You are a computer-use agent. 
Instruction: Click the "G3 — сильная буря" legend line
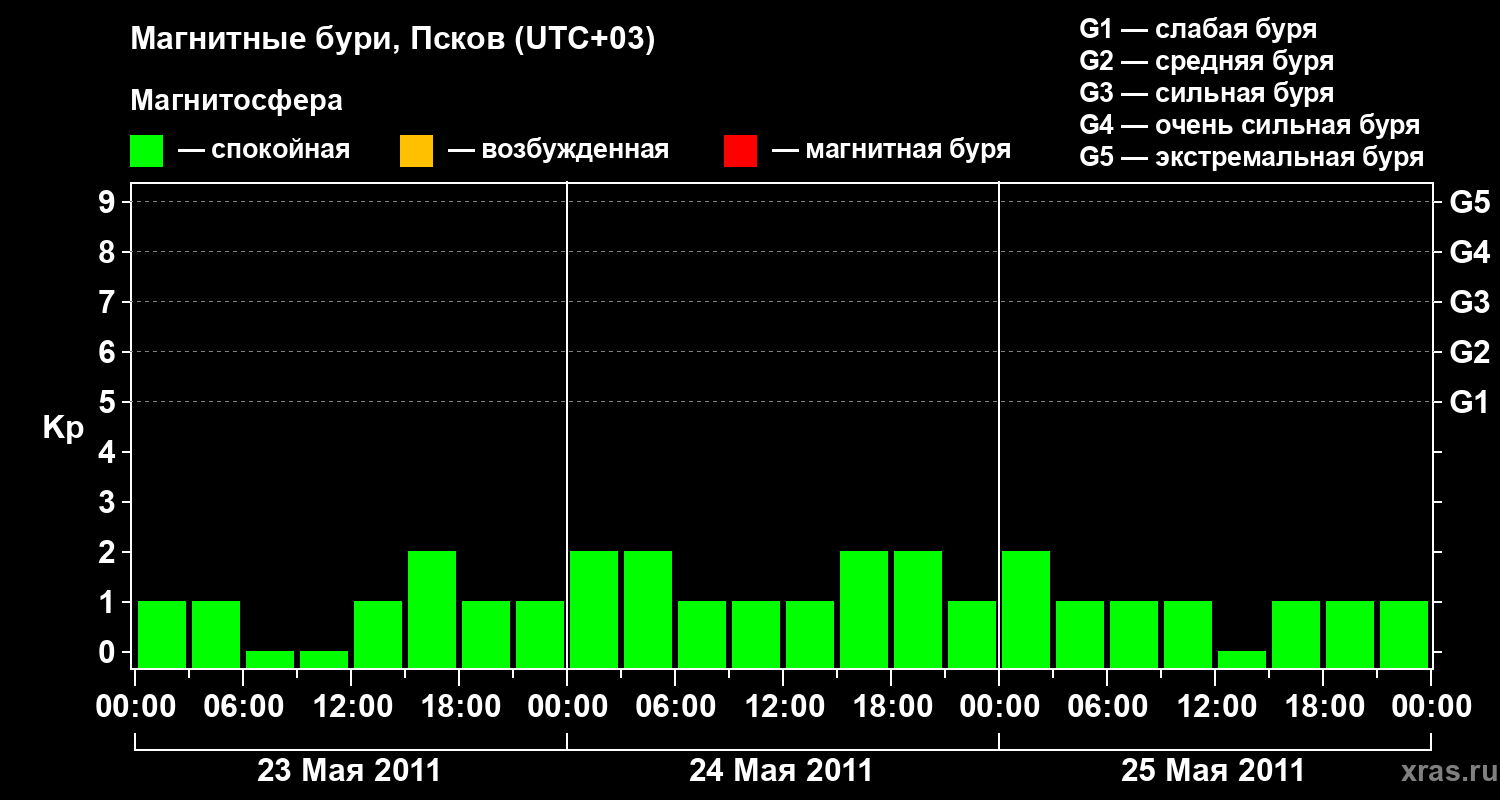[1206, 93]
